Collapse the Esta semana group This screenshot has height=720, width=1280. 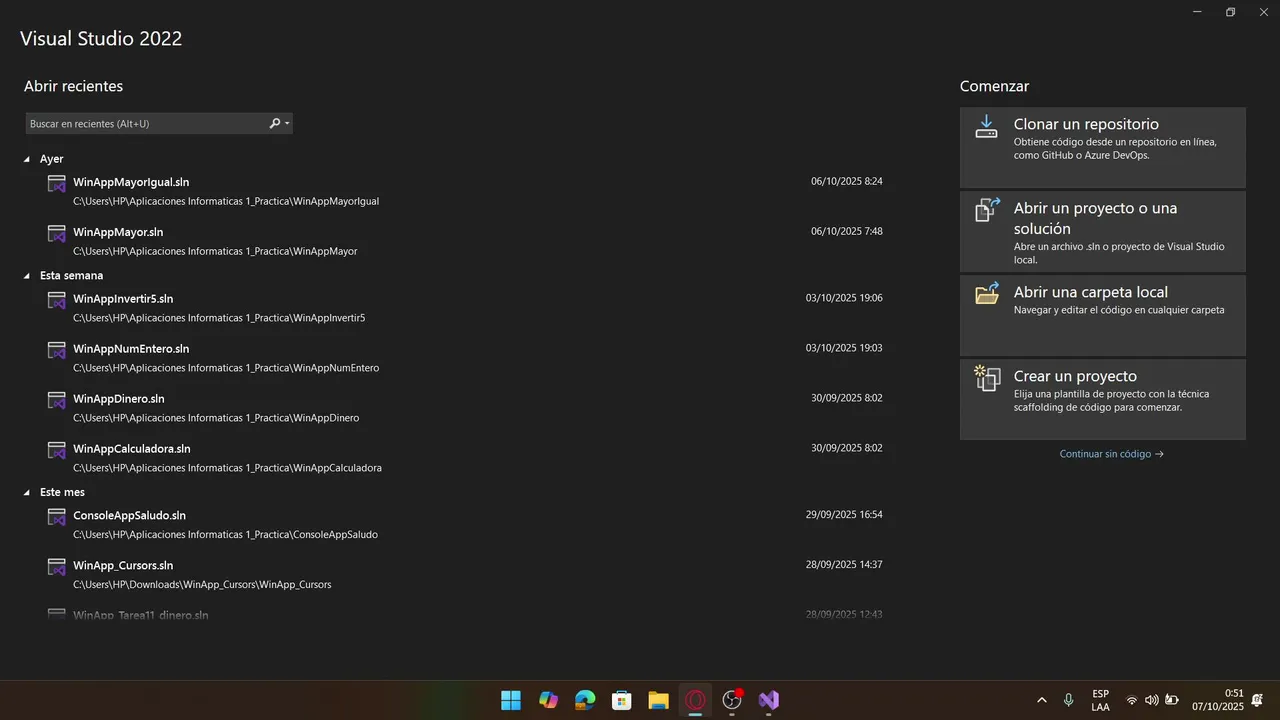27,276
